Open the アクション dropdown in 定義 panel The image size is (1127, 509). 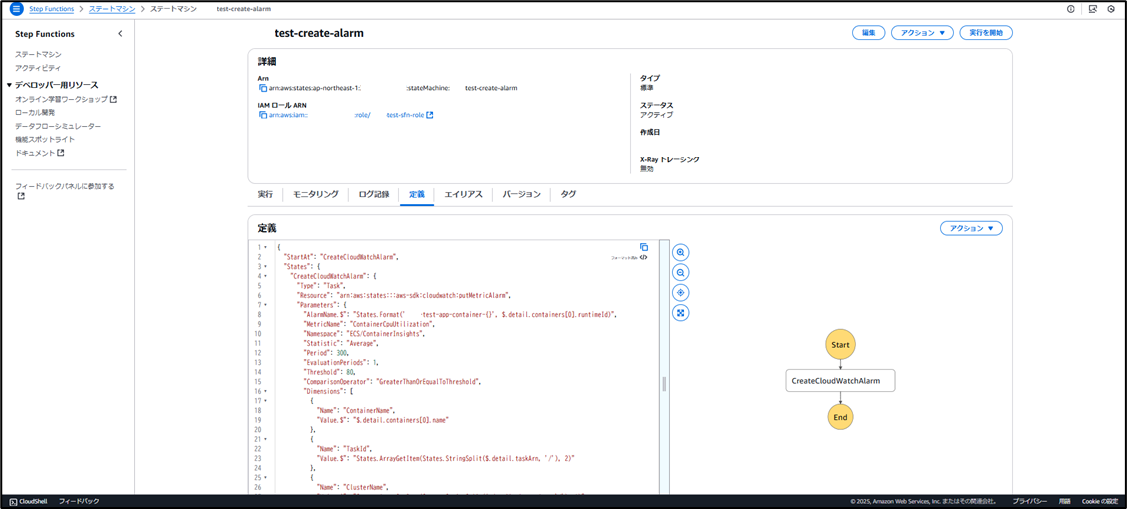[x=971, y=228]
